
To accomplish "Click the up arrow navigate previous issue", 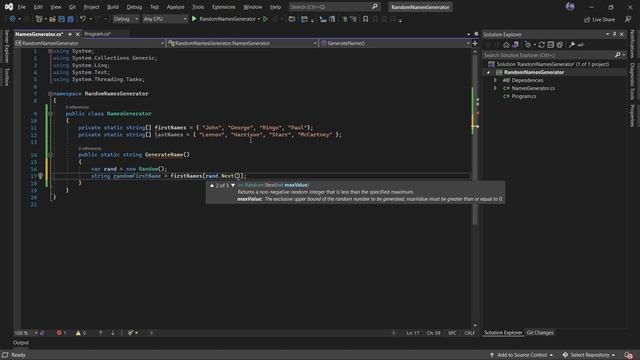I will pos(100,333).
